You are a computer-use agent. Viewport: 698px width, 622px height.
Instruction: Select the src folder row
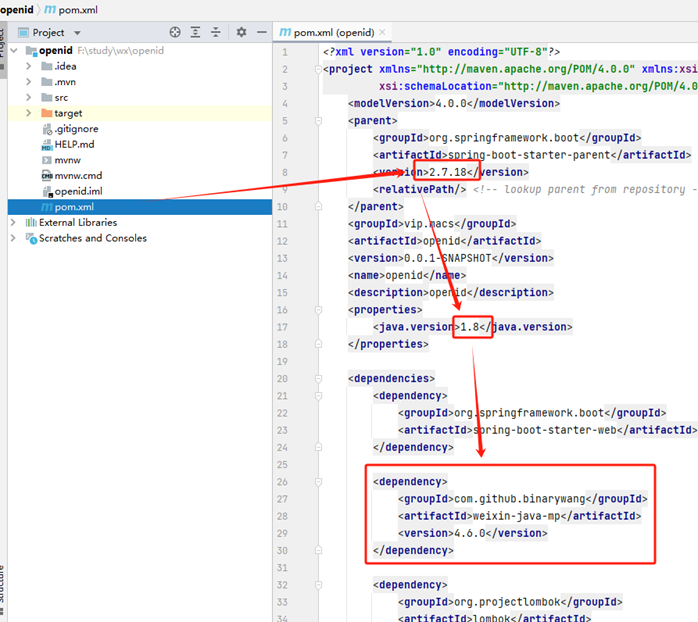[140, 97]
